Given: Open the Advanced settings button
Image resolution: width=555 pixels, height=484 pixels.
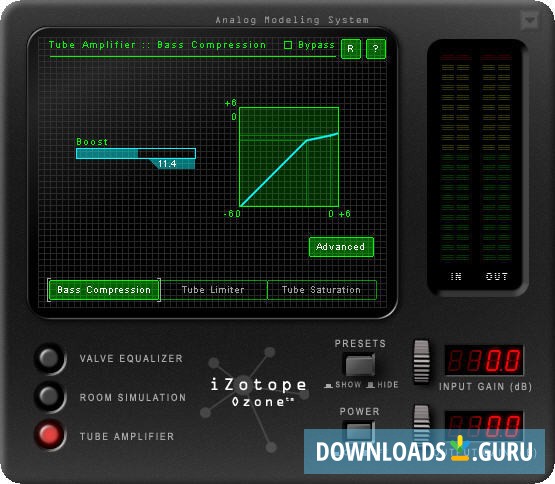Looking at the screenshot, I should (341, 247).
